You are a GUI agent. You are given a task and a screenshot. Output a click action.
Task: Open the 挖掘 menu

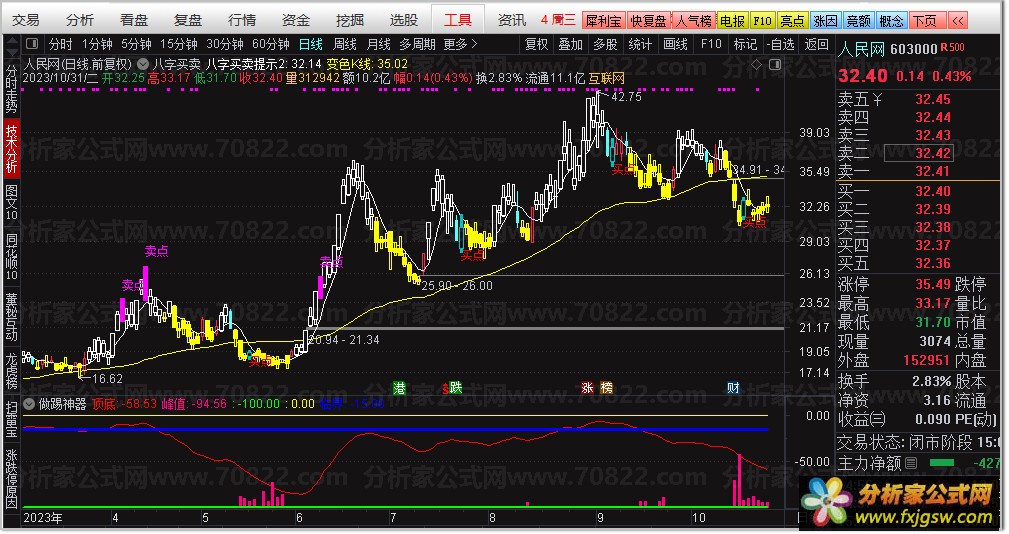350,20
